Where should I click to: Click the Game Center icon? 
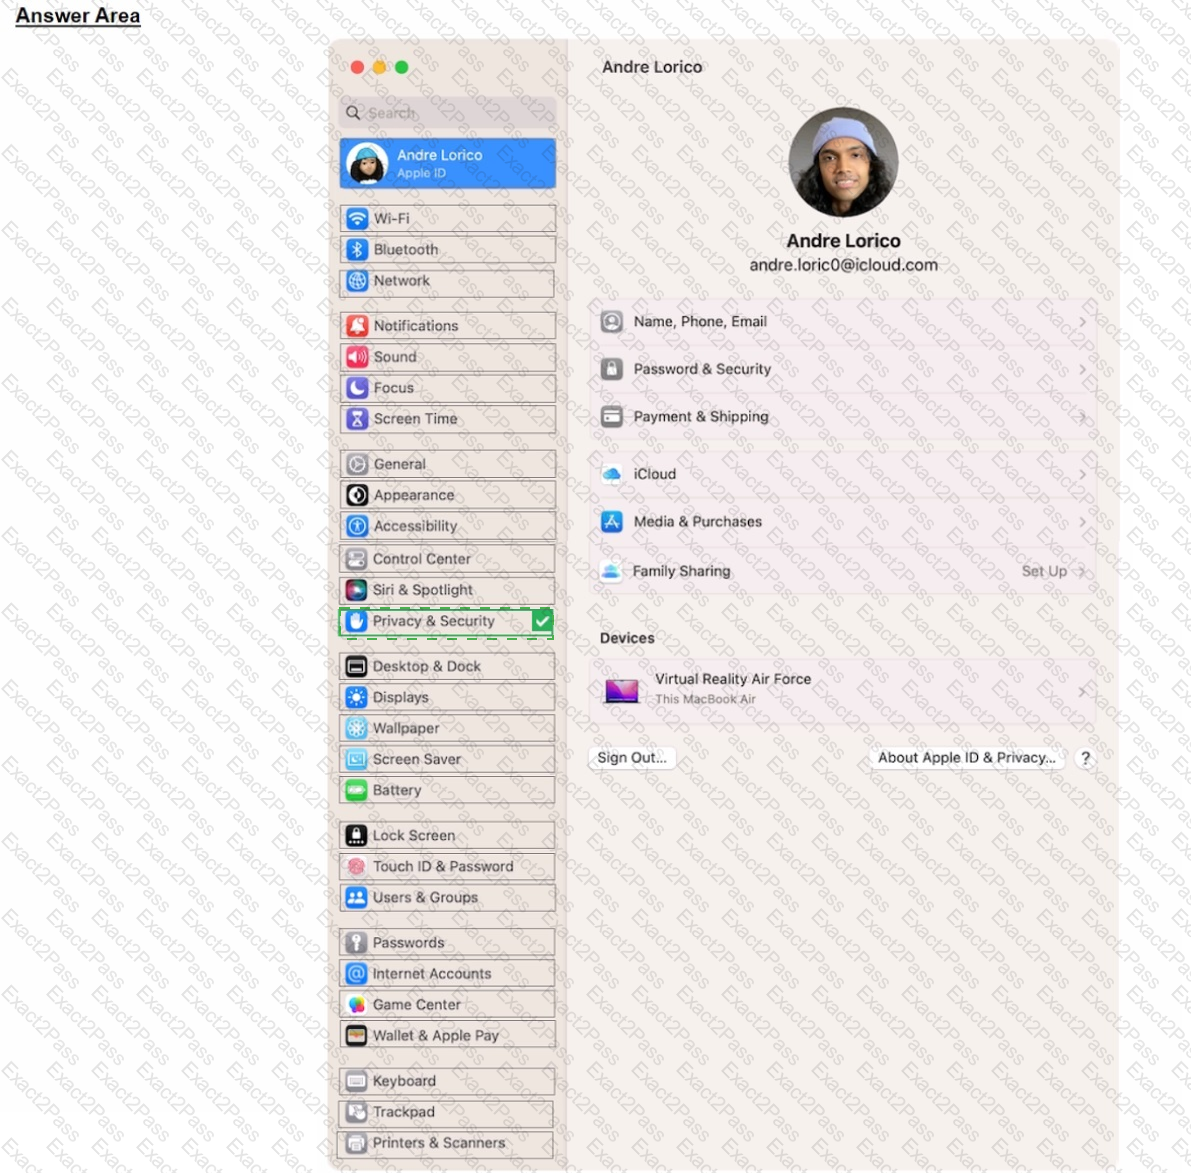355,1005
